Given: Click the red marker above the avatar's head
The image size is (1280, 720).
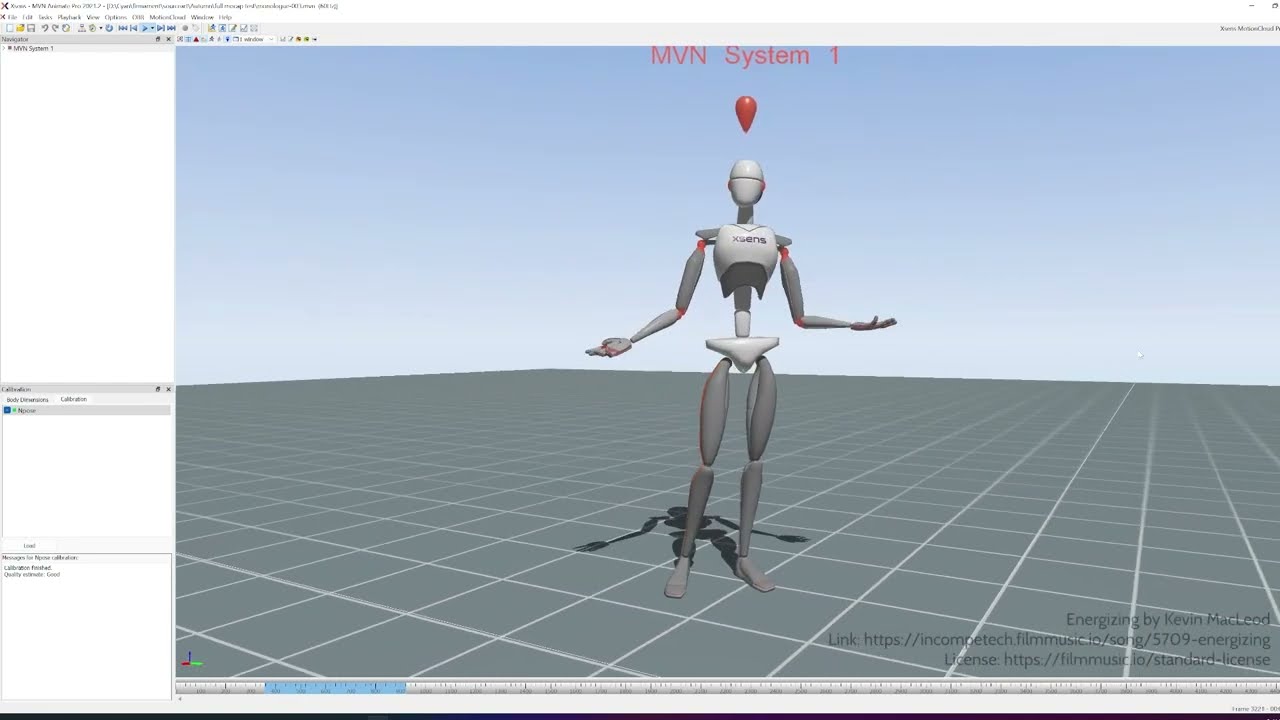Looking at the screenshot, I should point(746,114).
